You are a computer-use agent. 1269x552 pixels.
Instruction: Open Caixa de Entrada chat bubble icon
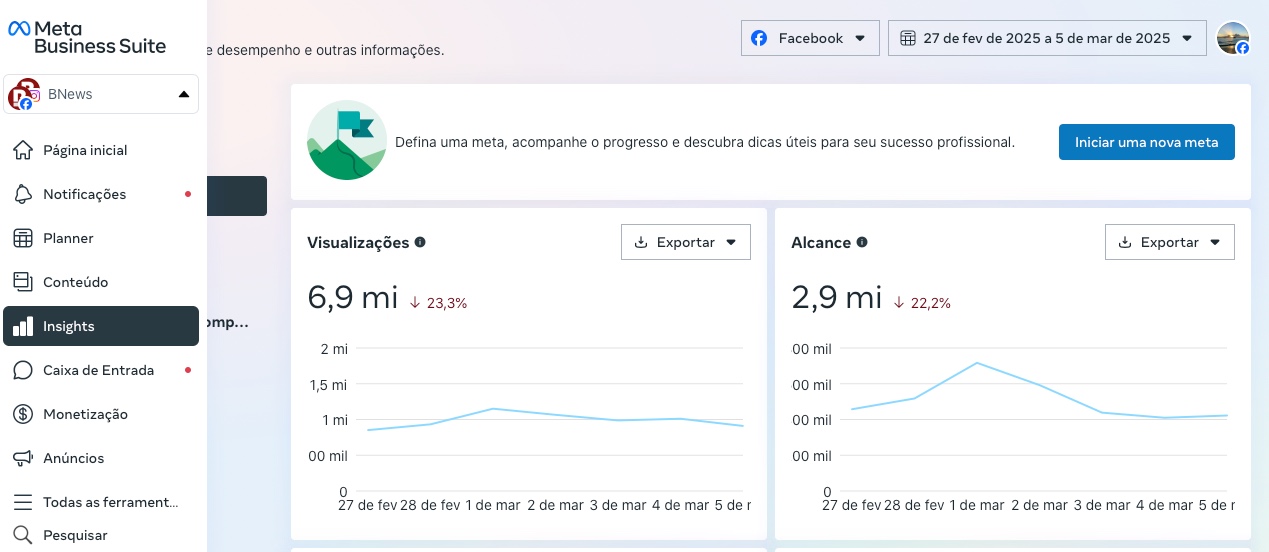(x=23, y=370)
